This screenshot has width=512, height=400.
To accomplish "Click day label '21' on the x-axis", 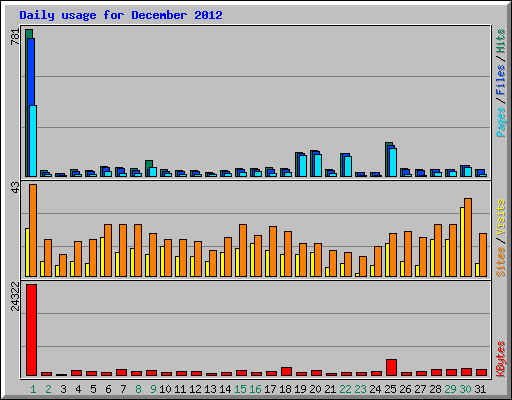I will coord(330,389).
